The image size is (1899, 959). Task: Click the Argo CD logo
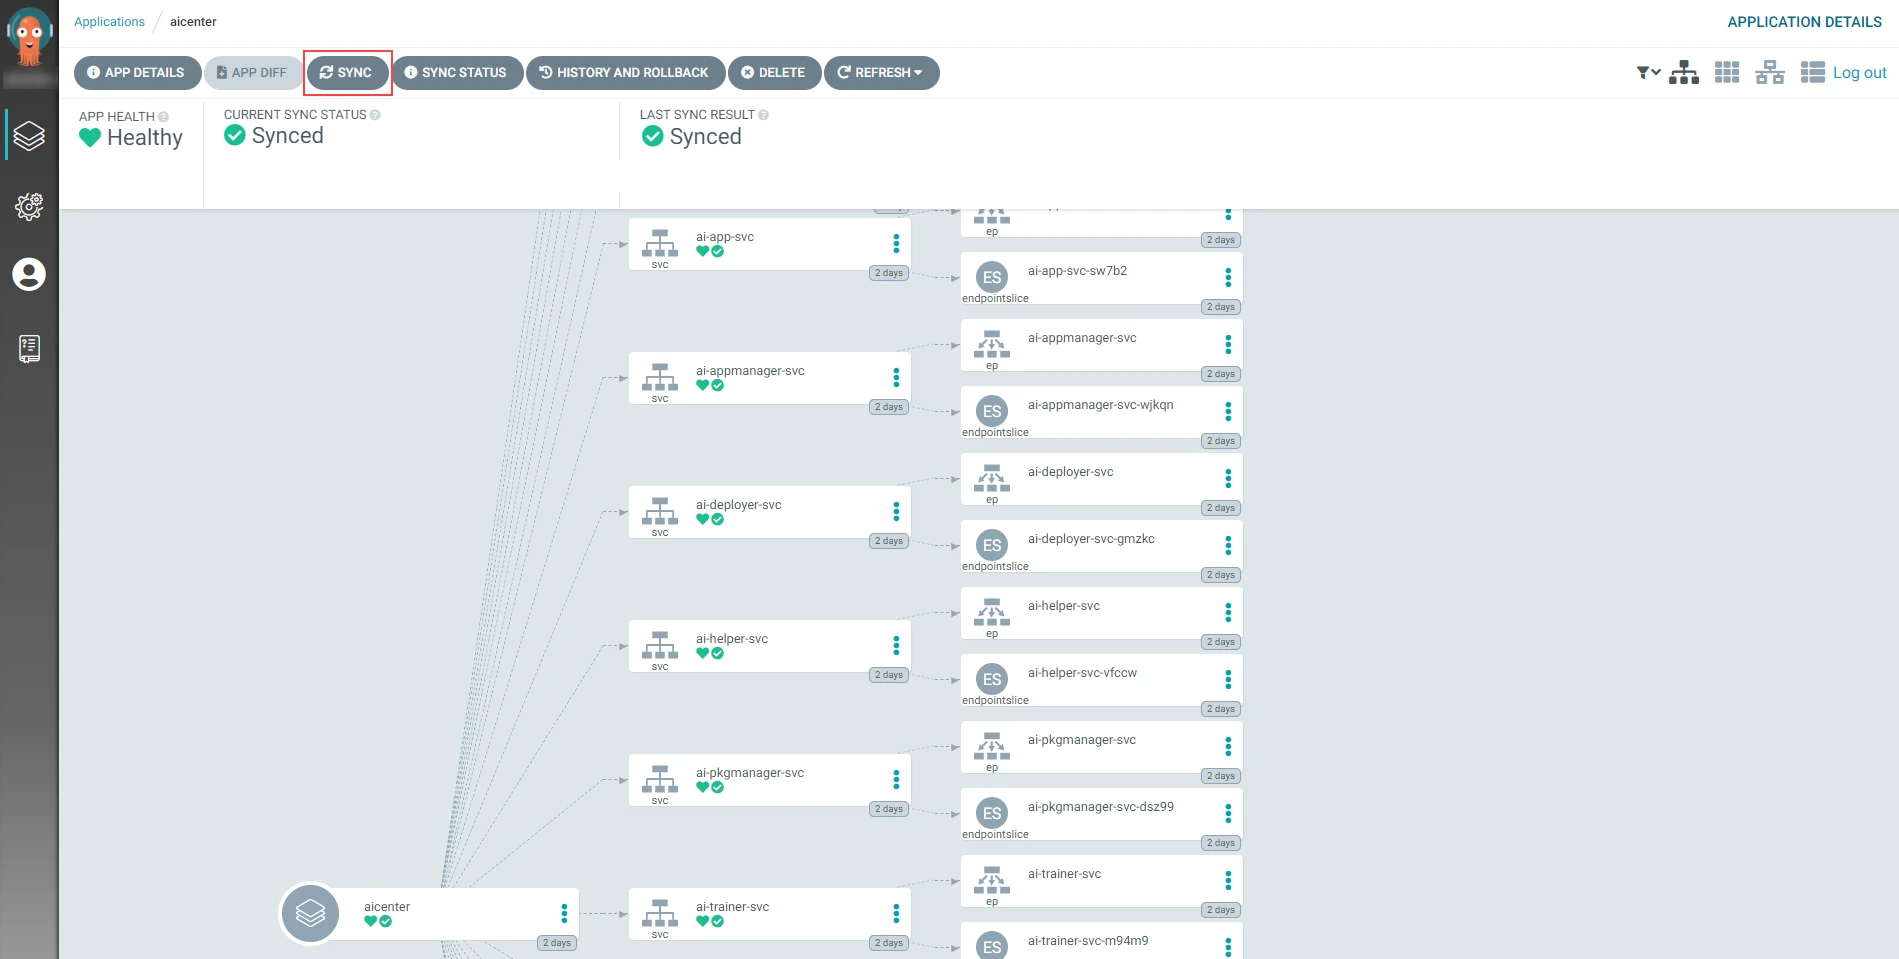coord(29,37)
